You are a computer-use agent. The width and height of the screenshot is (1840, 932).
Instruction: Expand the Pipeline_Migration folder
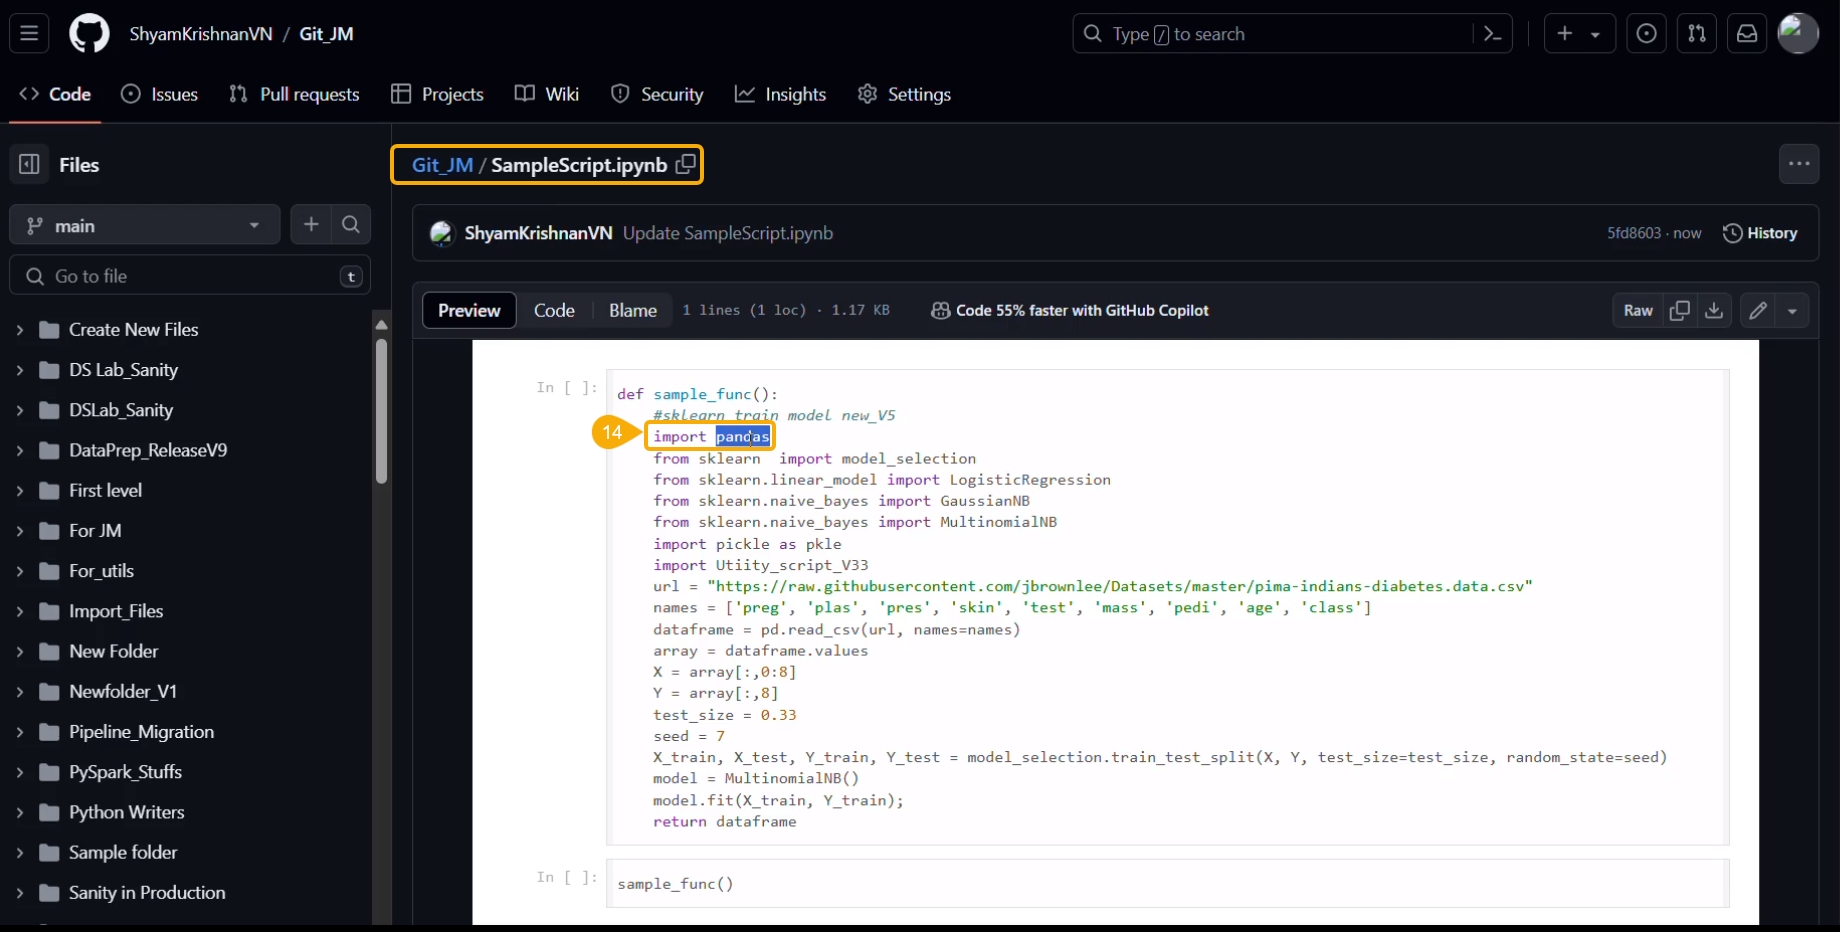tap(19, 732)
